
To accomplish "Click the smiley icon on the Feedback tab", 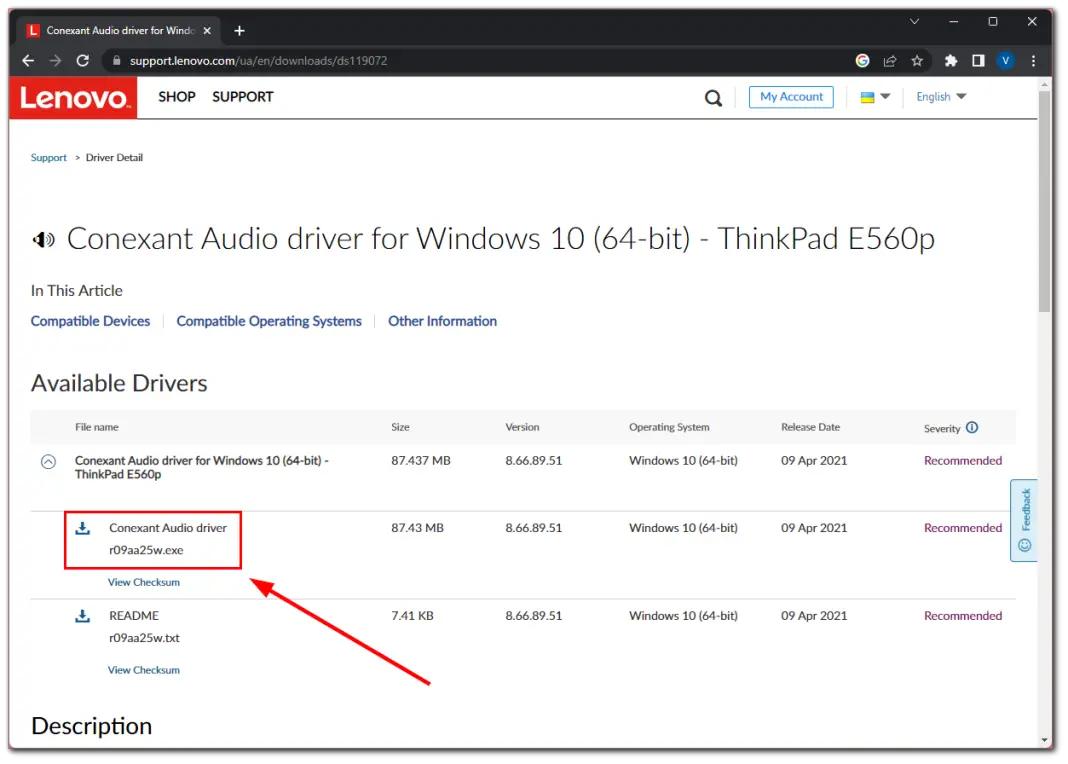I will 1024,545.
